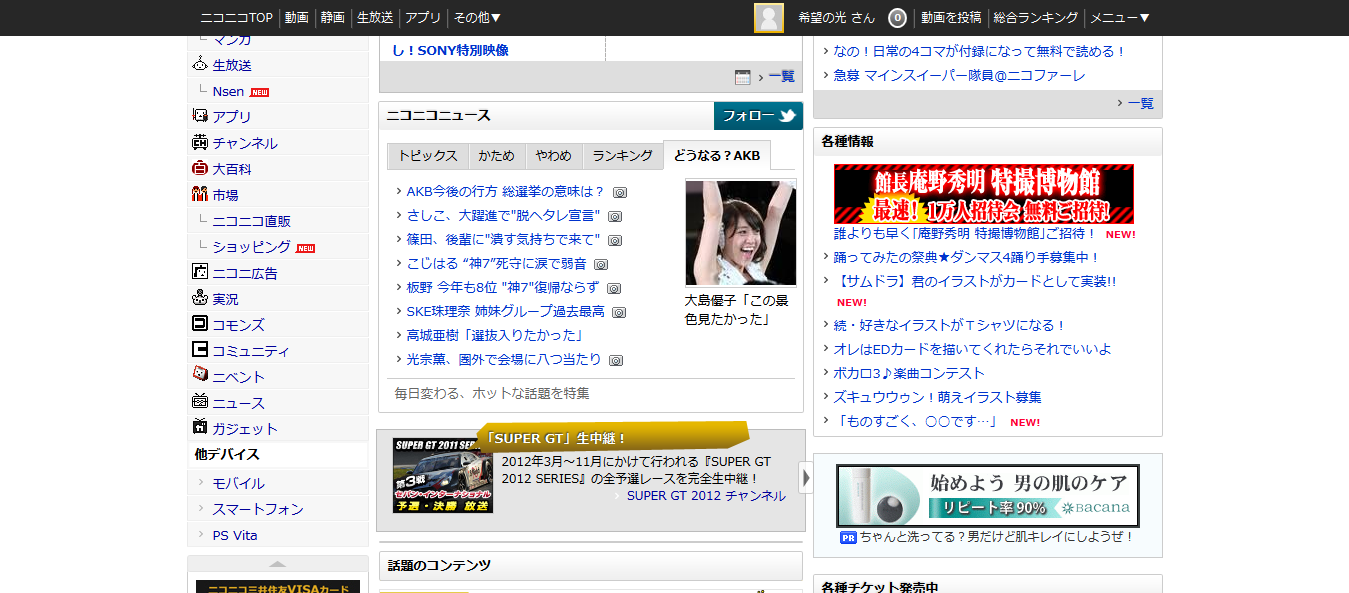Open the メニュー▼ dropdown
This screenshot has height=593, width=1349.
(1120, 18)
